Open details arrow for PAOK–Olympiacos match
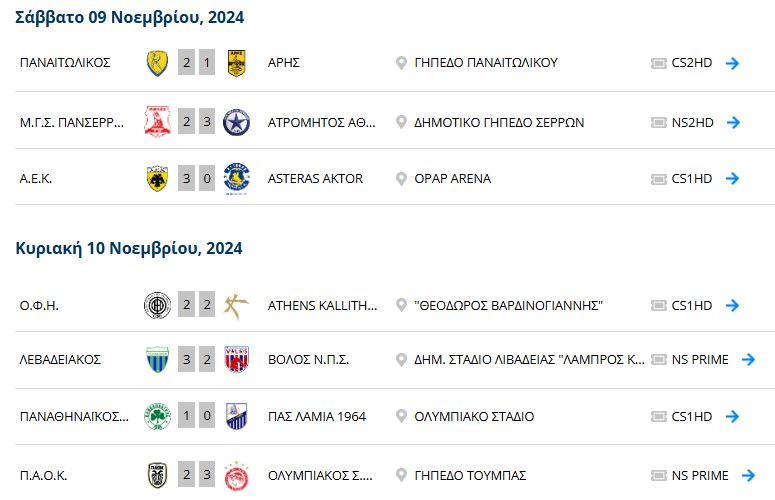The width and height of the screenshot is (775, 500). pyautogui.click(x=748, y=475)
